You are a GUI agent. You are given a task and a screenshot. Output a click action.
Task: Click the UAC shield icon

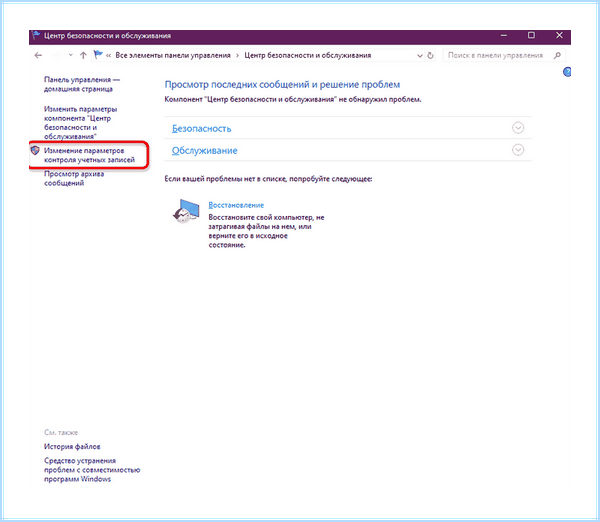(35, 150)
